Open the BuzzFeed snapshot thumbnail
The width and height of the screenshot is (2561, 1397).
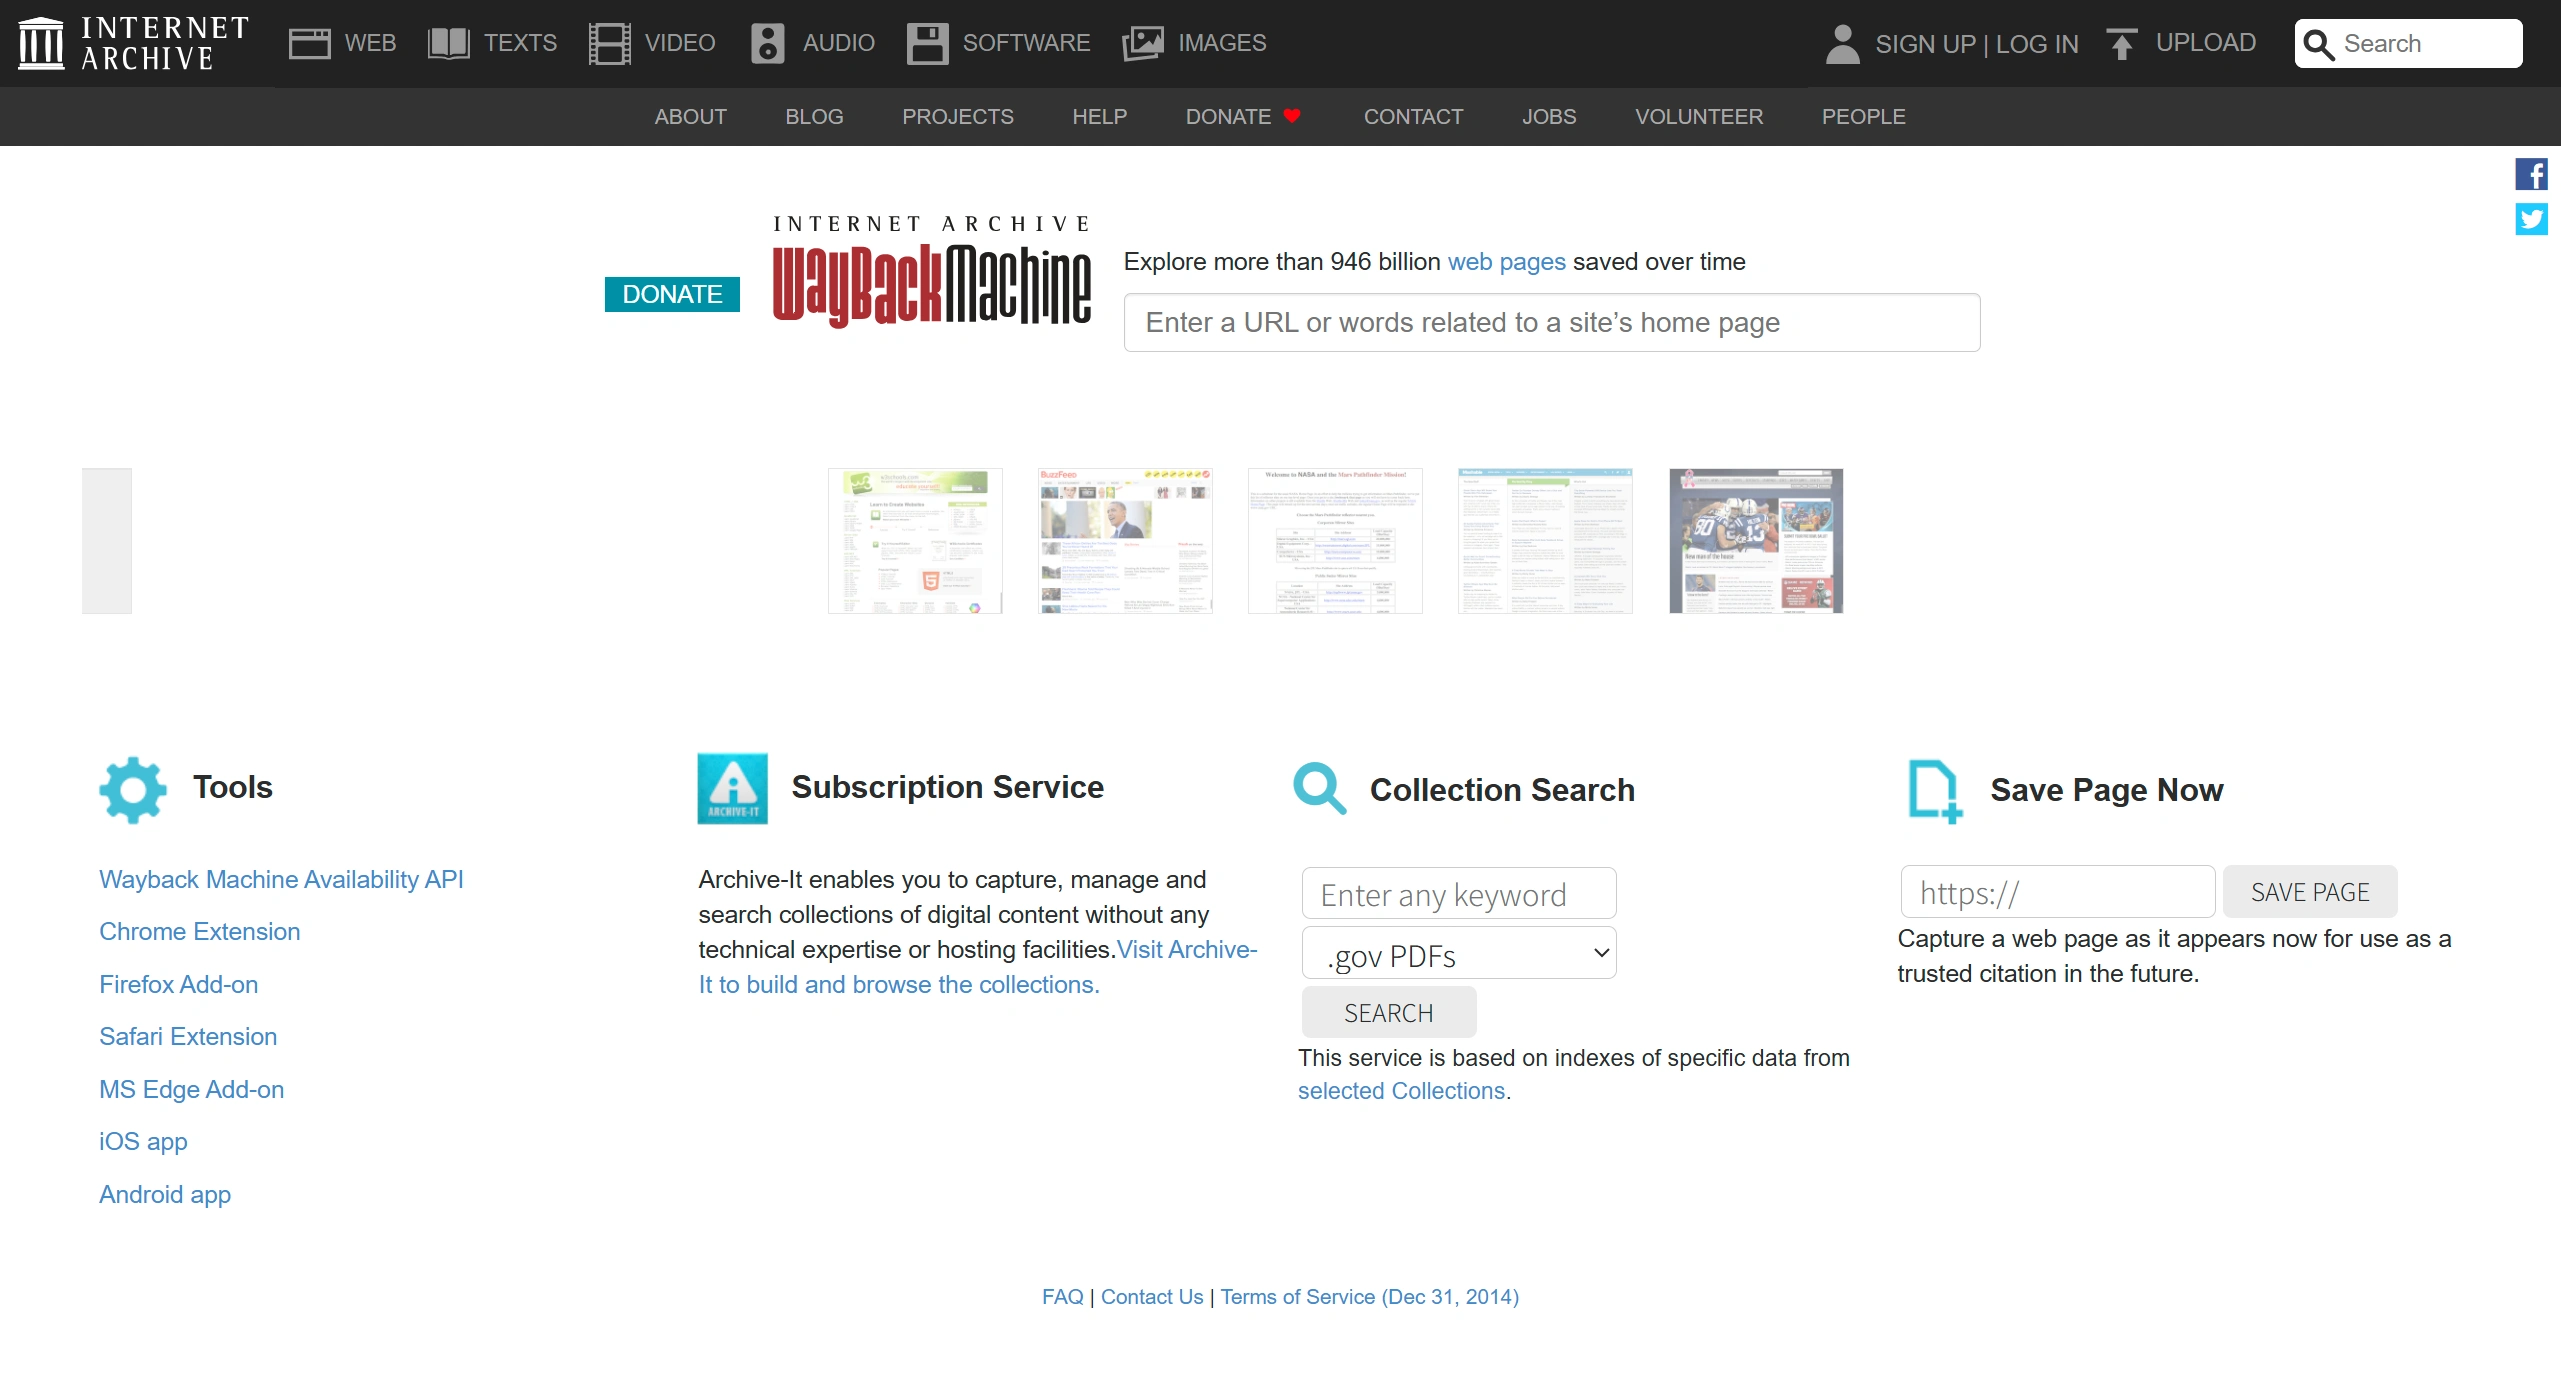click(x=1125, y=541)
